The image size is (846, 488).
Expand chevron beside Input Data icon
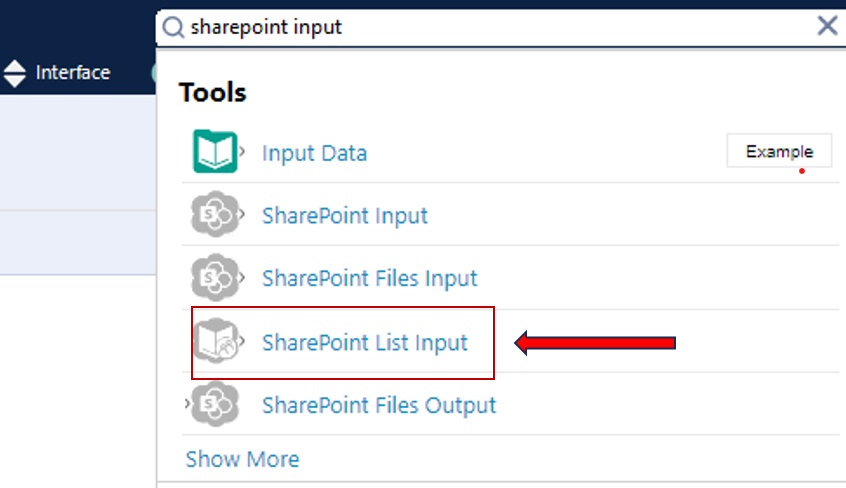(242, 151)
